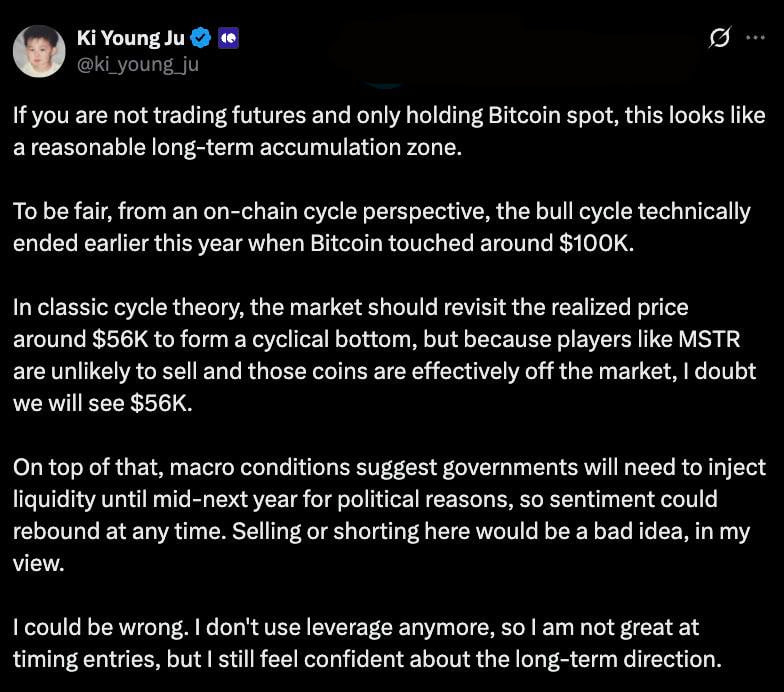Viewport: 784px width, 692px height.
Task: Click the paragraph about macro conditions
Action: 390,515
